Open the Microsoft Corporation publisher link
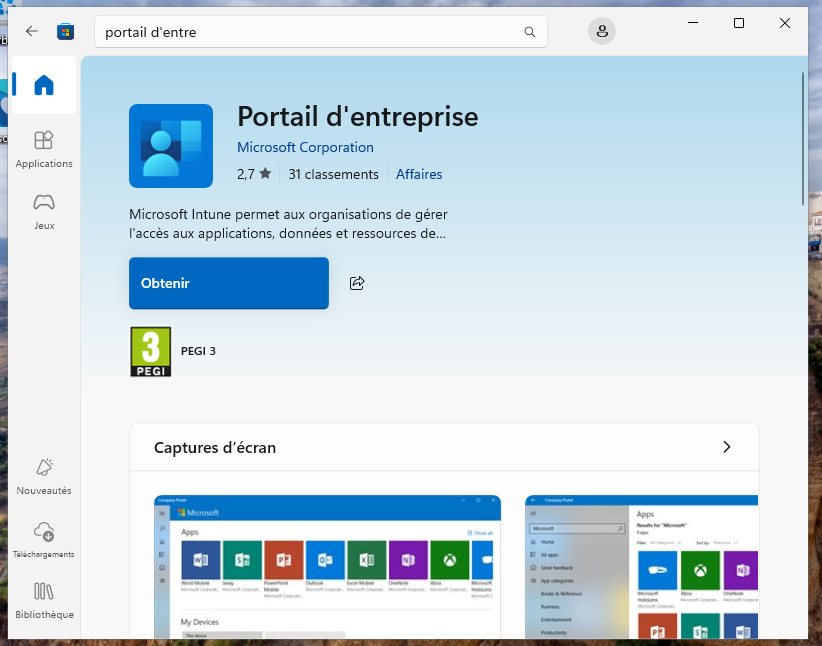The width and height of the screenshot is (822, 646). click(305, 147)
